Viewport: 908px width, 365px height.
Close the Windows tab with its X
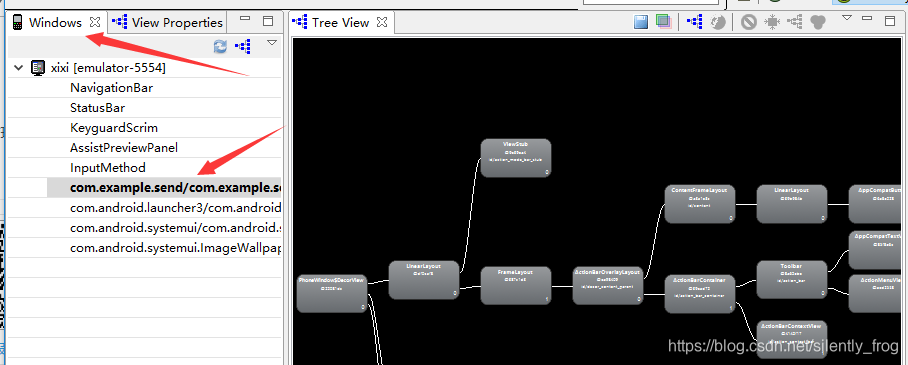click(96, 22)
